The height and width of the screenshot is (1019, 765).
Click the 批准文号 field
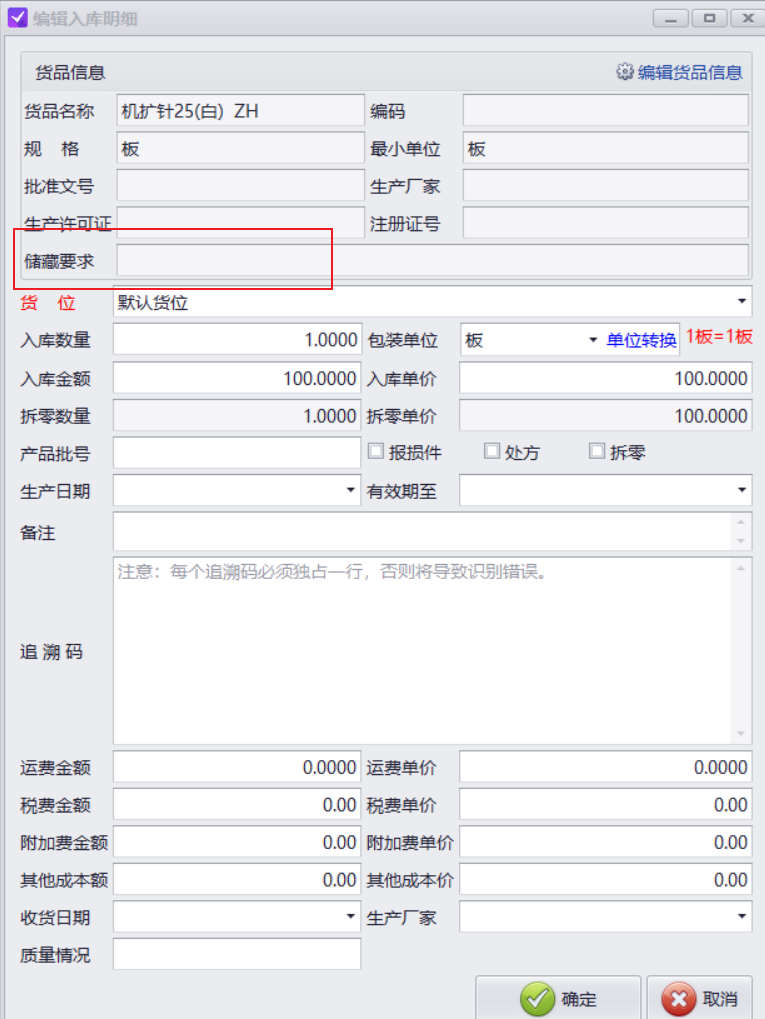(x=240, y=186)
